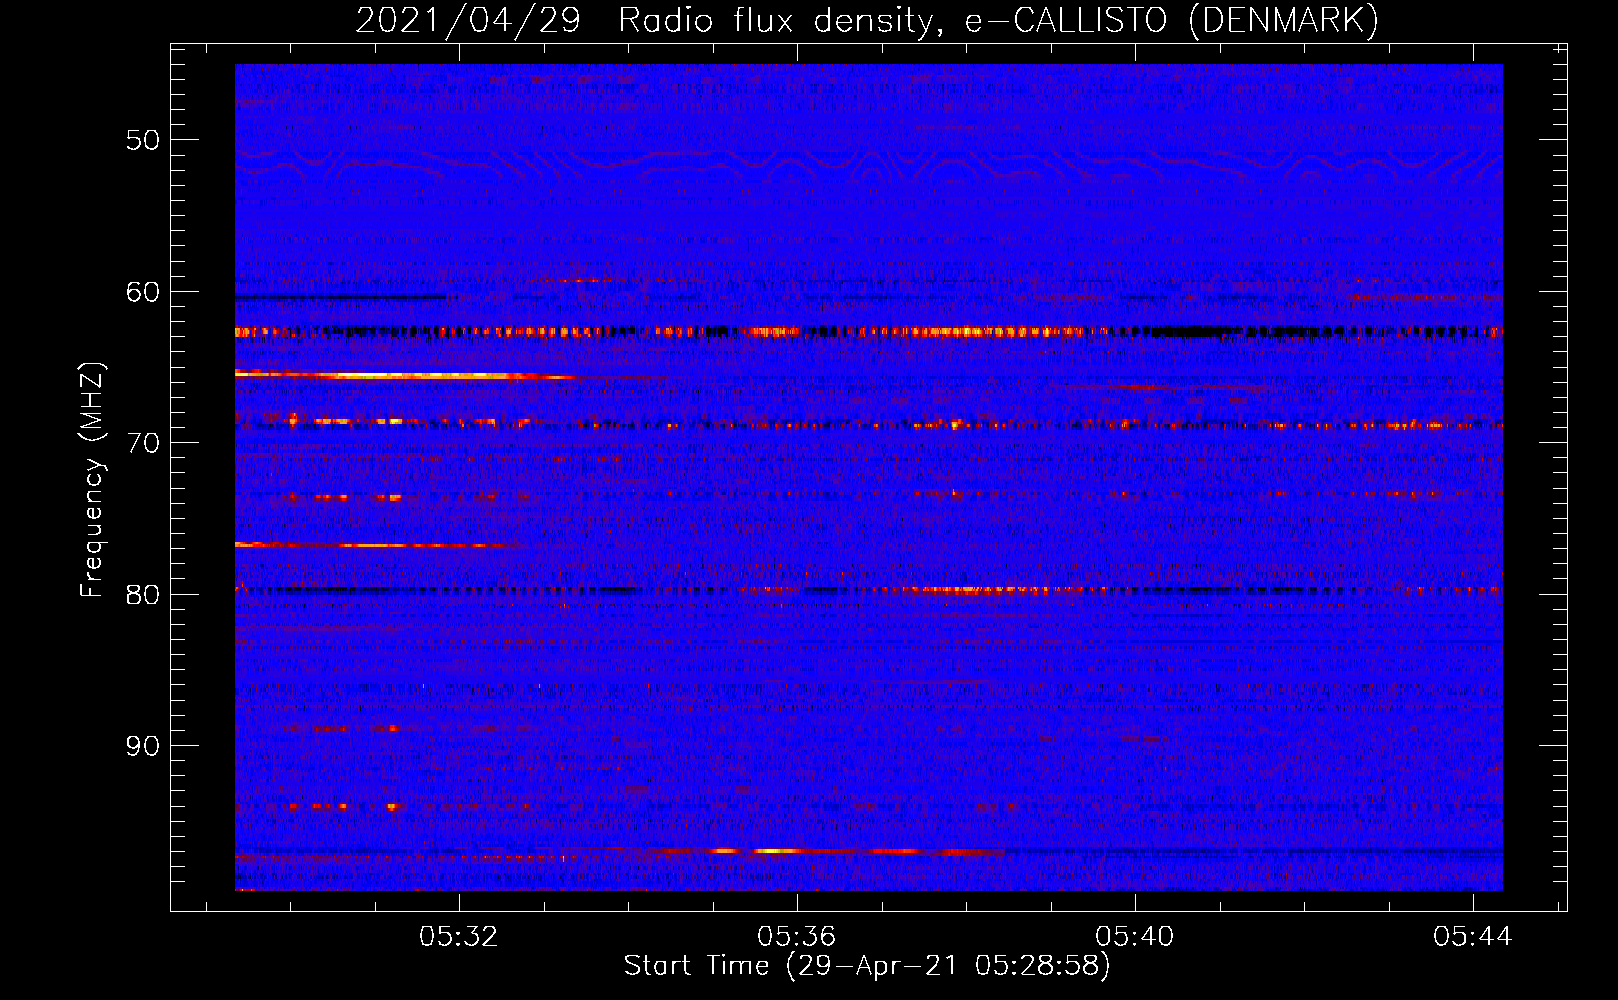Click the 'Frequency (MHZ)' axis label
Image resolution: width=1618 pixels, height=1000 pixels.
click(92, 481)
